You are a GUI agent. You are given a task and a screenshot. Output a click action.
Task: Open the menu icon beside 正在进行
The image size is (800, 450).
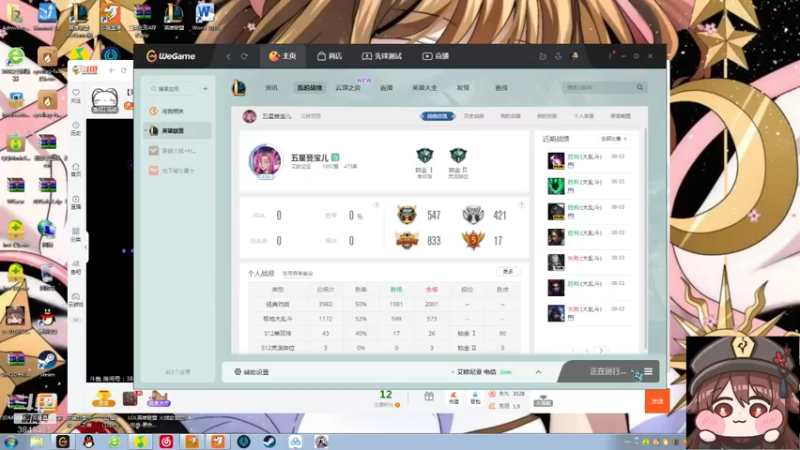pyautogui.click(x=648, y=371)
